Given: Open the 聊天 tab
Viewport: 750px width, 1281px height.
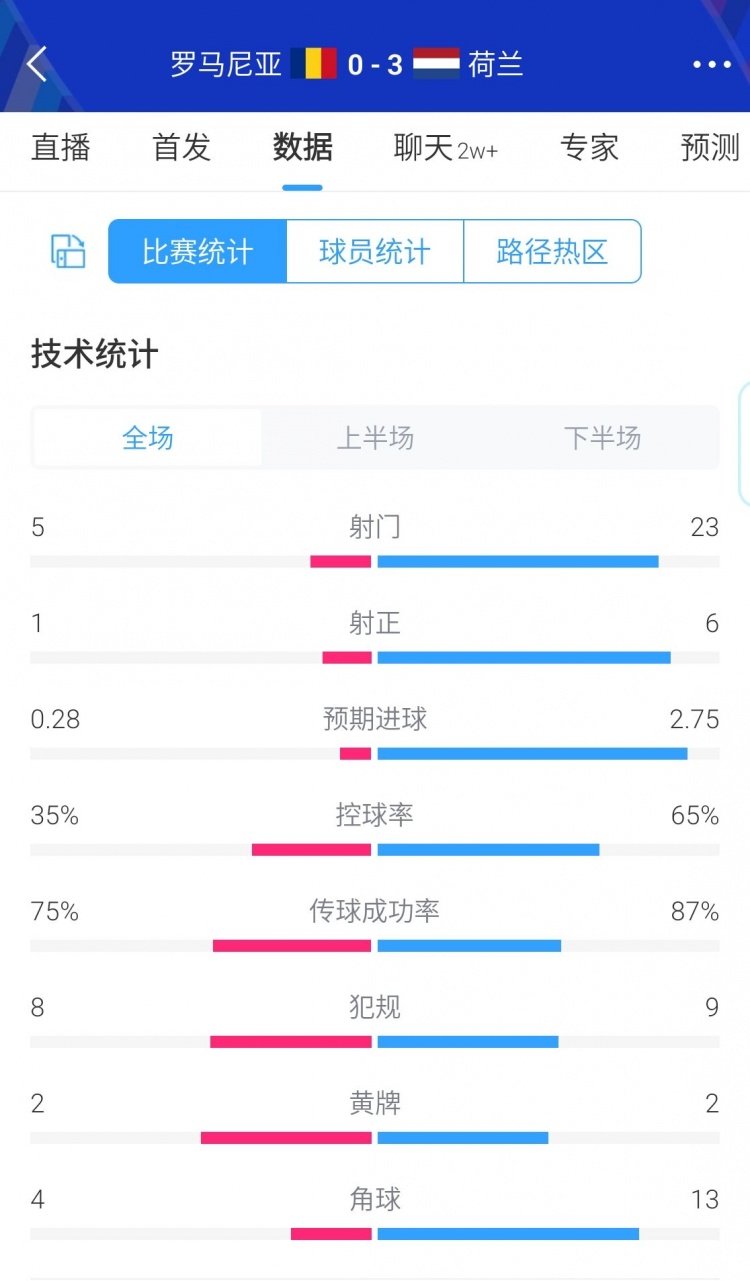Looking at the screenshot, I should [x=445, y=148].
